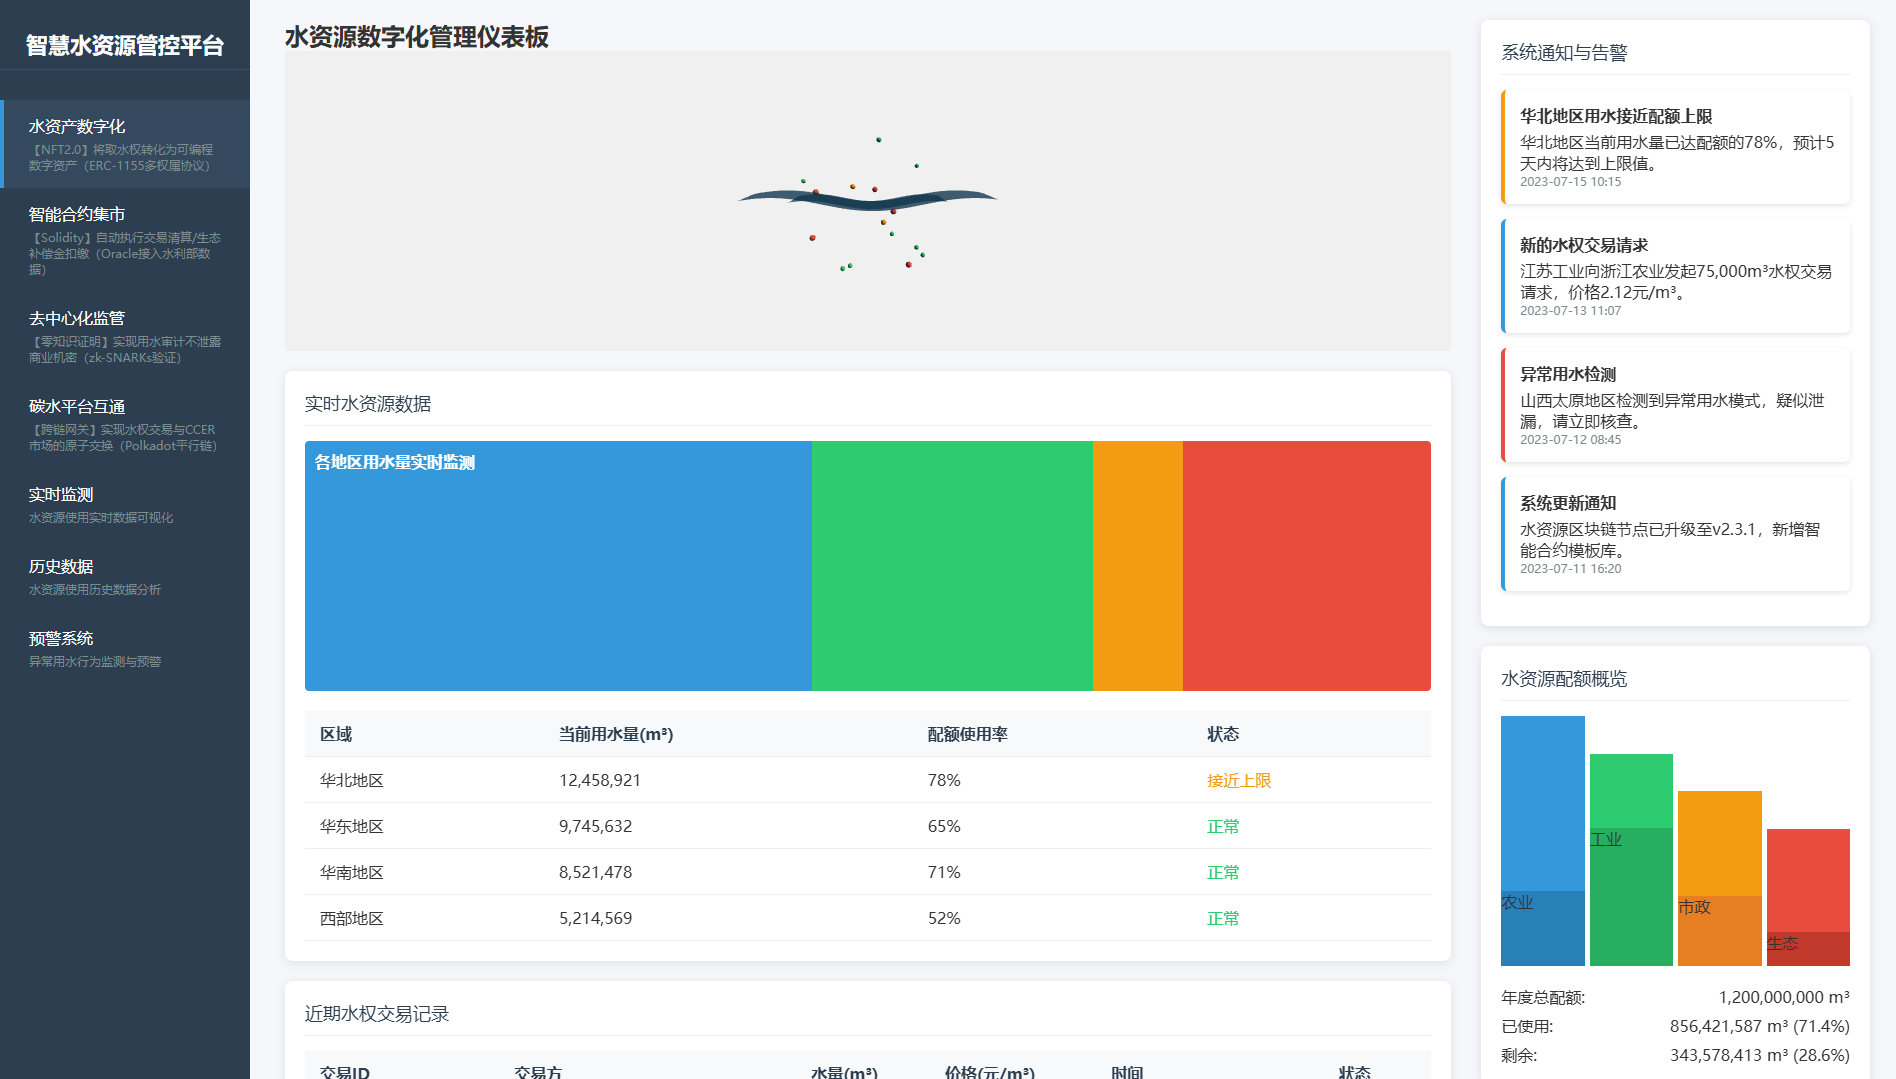Switch to 实时监测 page
The width and height of the screenshot is (1896, 1079).
point(125,504)
